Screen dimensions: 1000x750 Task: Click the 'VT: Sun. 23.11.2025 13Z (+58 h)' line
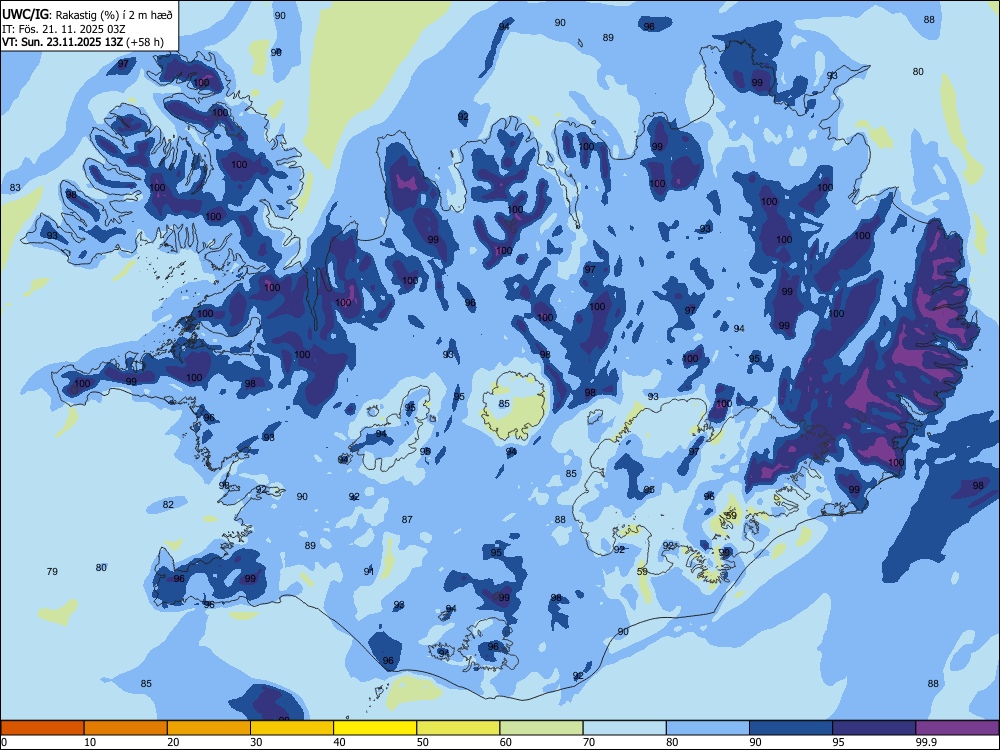pos(83,42)
